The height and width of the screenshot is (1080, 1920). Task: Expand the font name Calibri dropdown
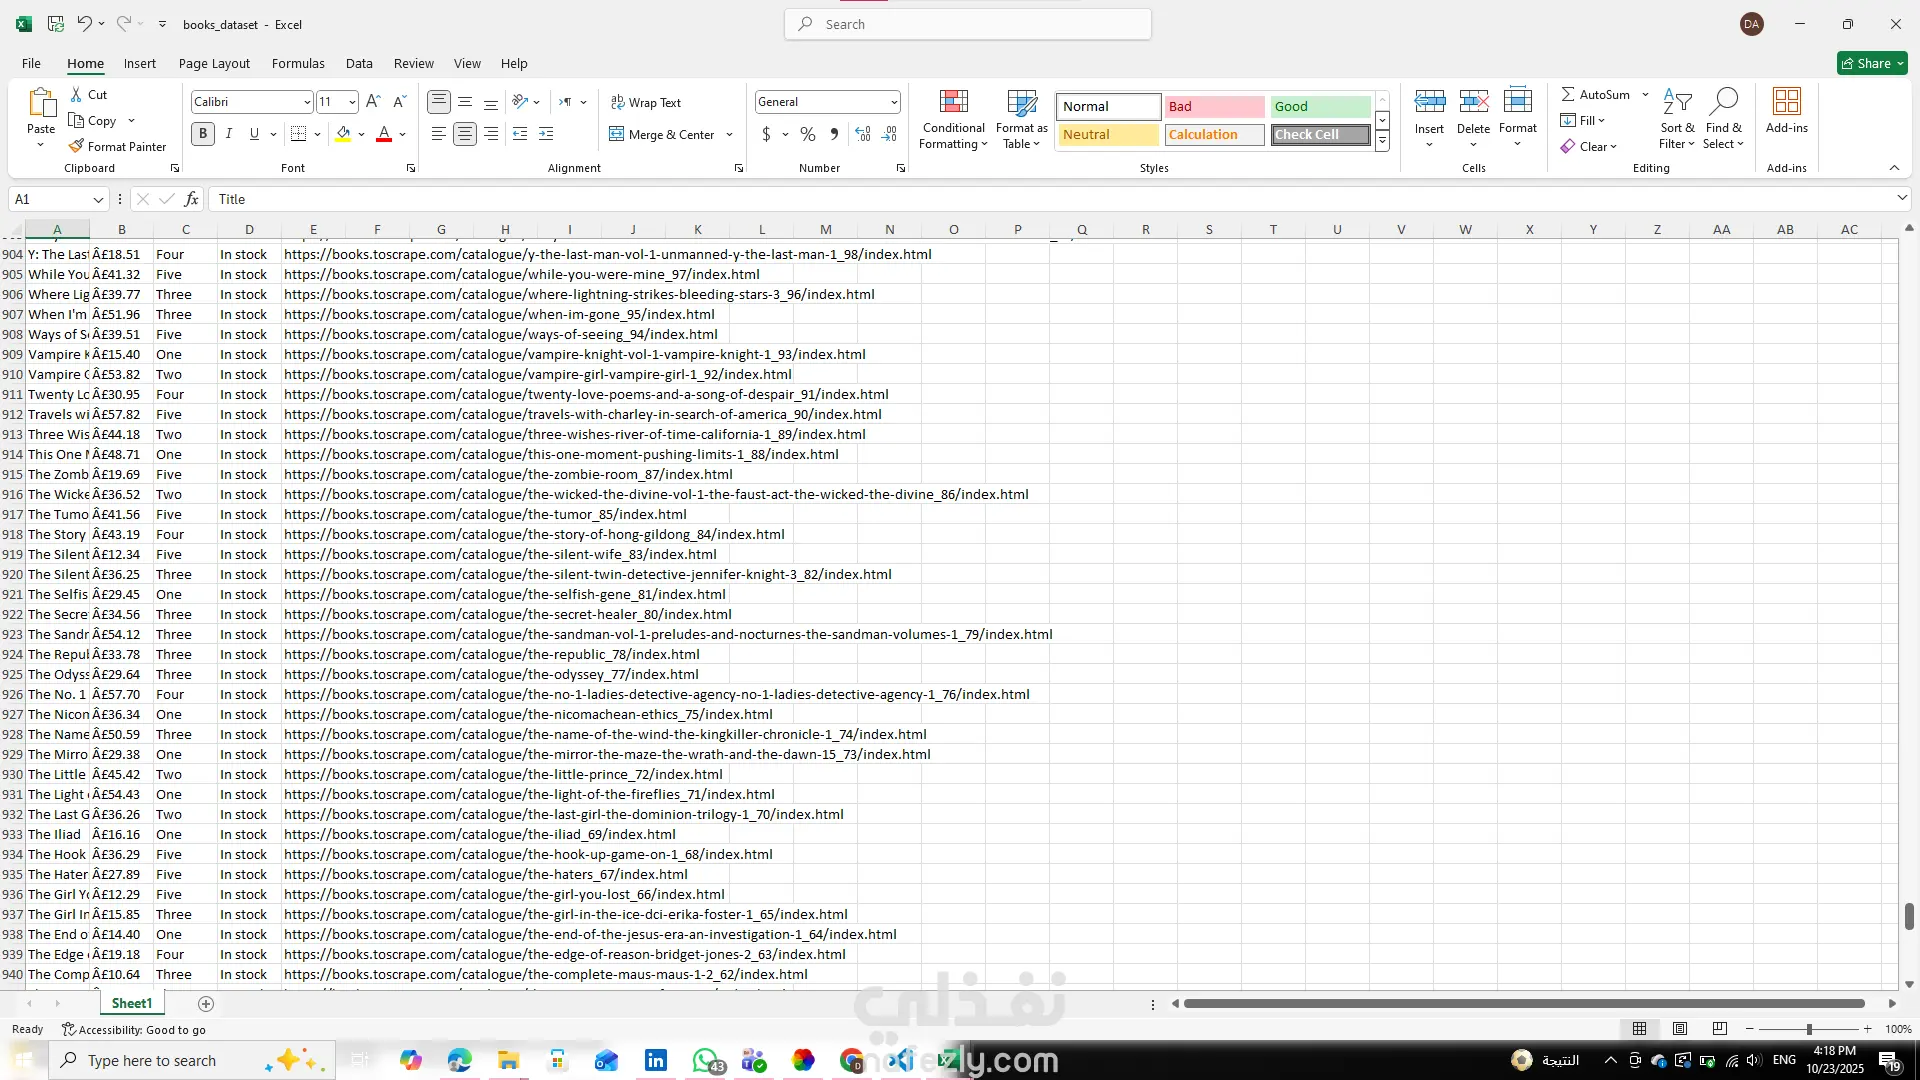[307, 102]
